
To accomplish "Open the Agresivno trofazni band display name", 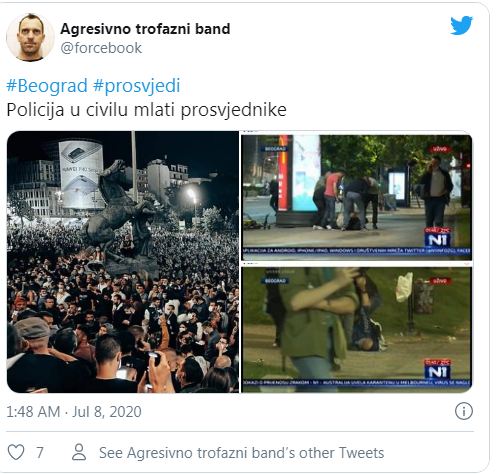I will tap(145, 29).
